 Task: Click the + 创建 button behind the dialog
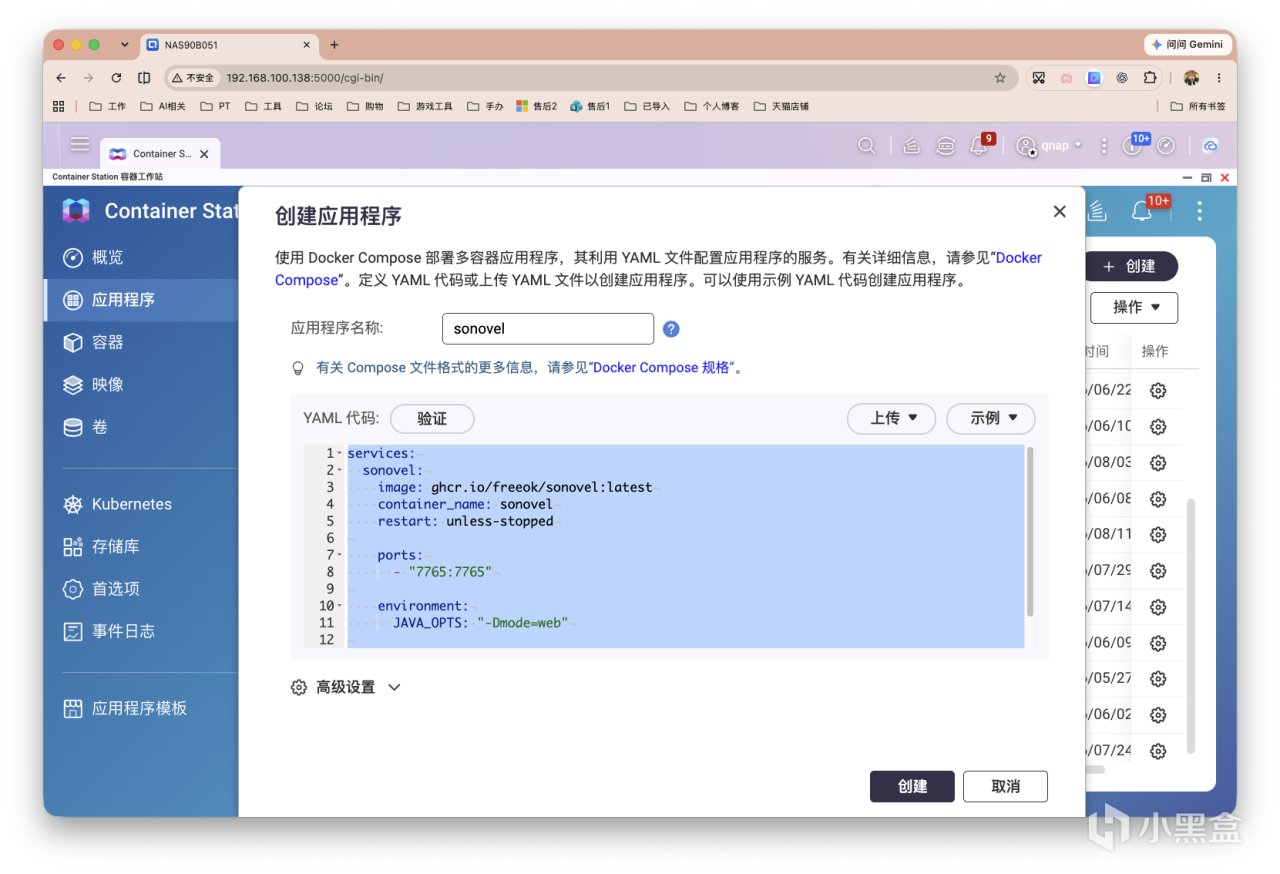click(1131, 266)
